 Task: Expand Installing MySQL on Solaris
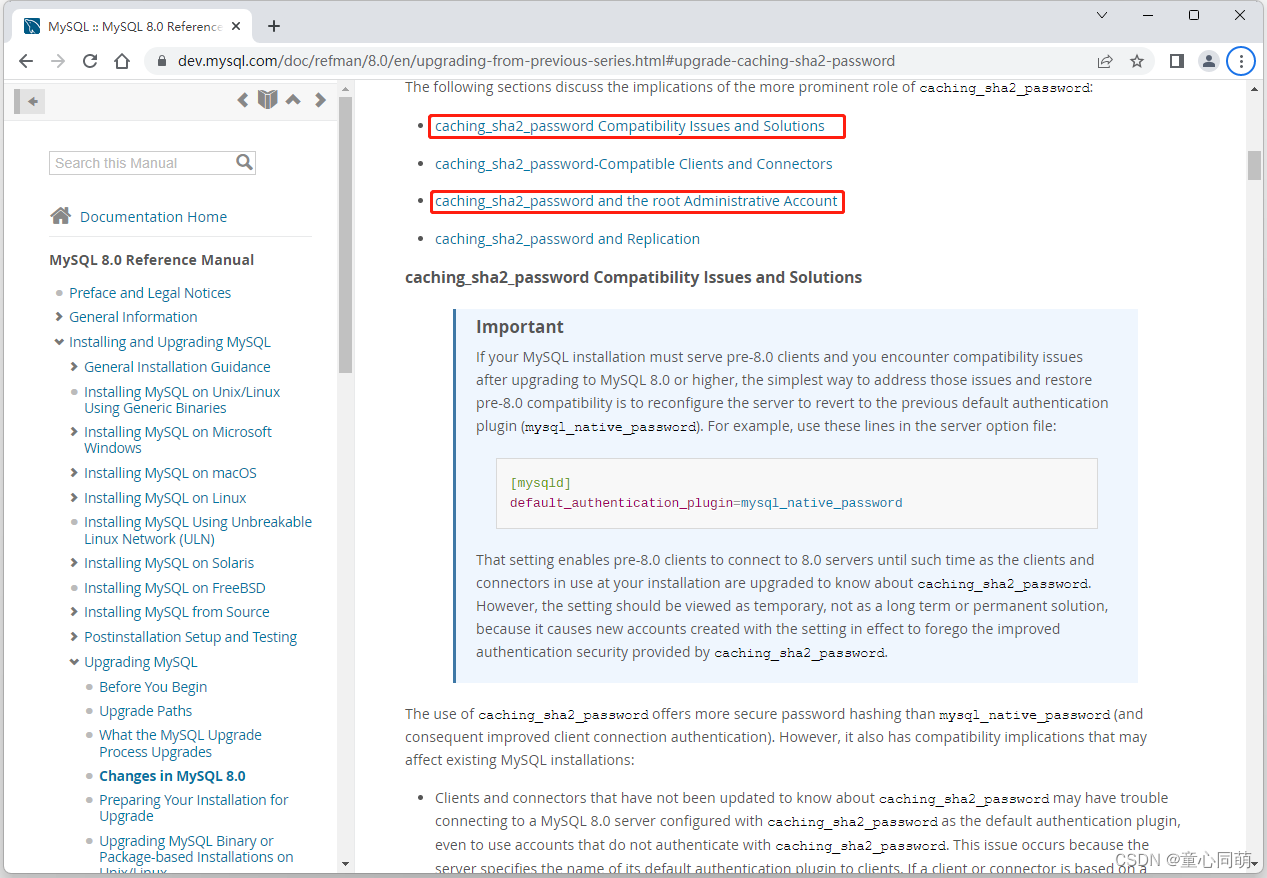(x=74, y=563)
